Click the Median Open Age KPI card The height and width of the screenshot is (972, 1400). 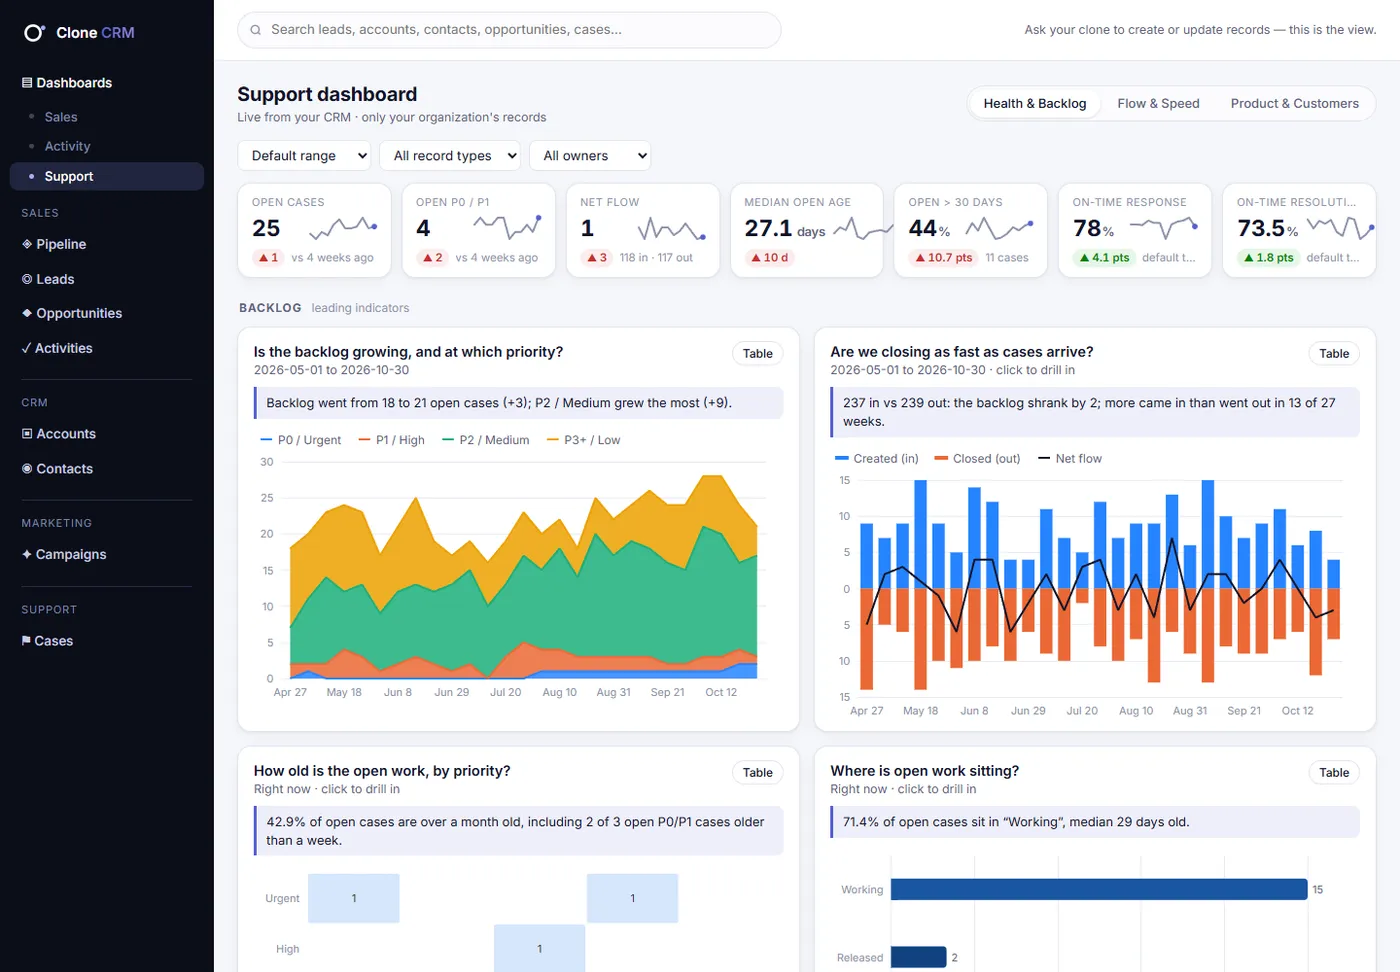807,230
